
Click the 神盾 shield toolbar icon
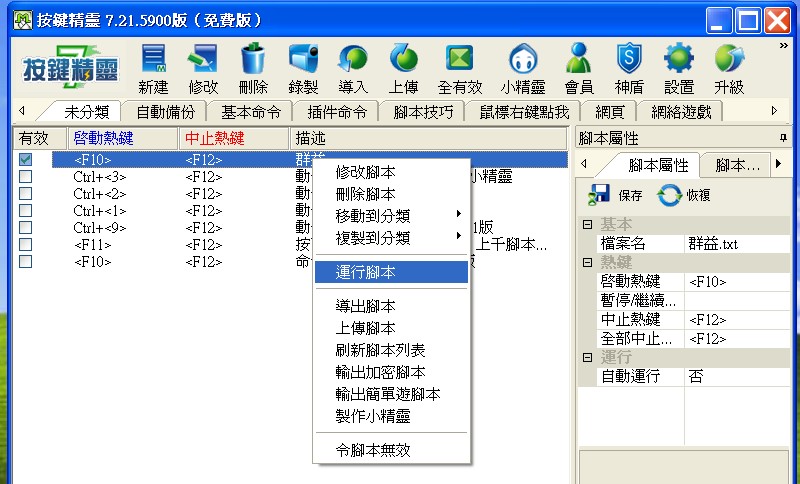[x=629, y=58]
